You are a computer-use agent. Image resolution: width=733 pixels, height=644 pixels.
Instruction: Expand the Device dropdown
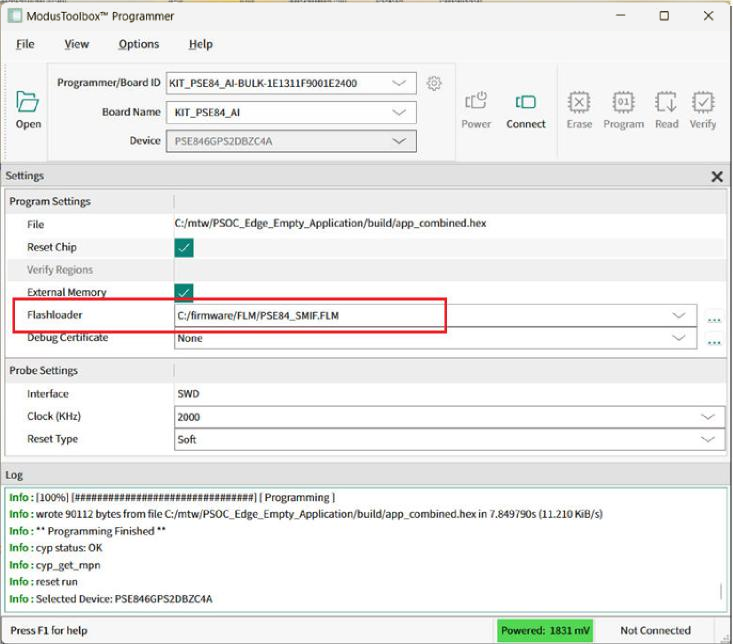[x=399, y=141]
